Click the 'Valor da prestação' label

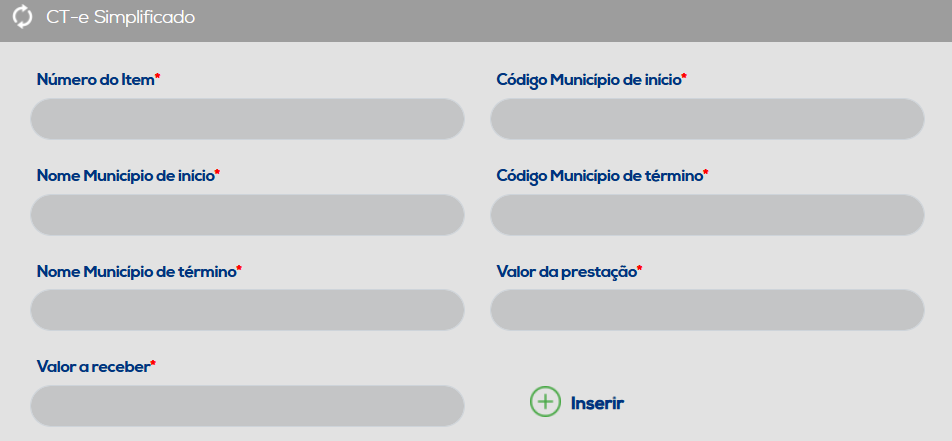pos(566,272)
